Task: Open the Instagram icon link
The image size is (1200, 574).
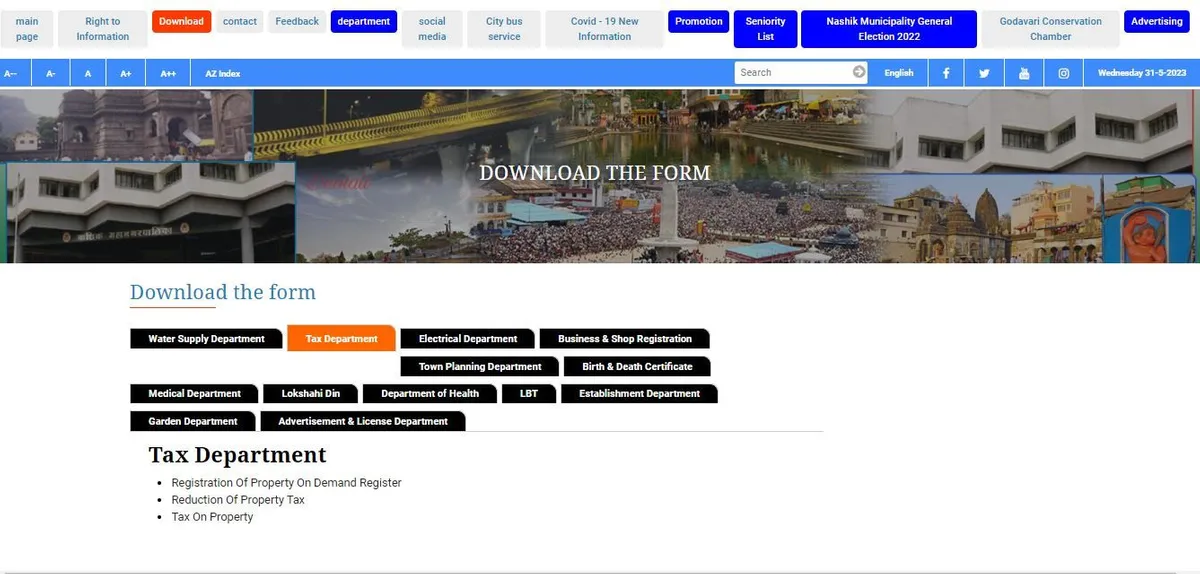Action: click(x=1064, y=73)
